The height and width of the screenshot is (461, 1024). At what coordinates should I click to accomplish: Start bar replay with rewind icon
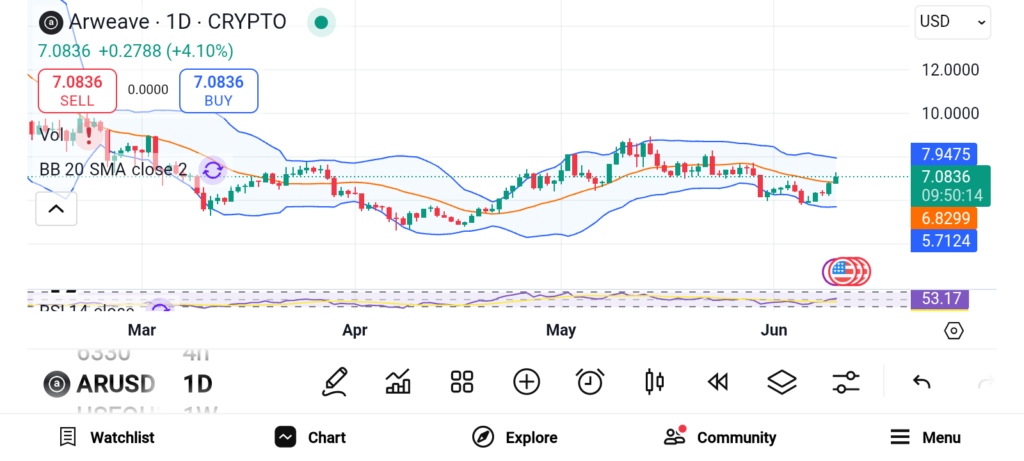pos(718,382)
